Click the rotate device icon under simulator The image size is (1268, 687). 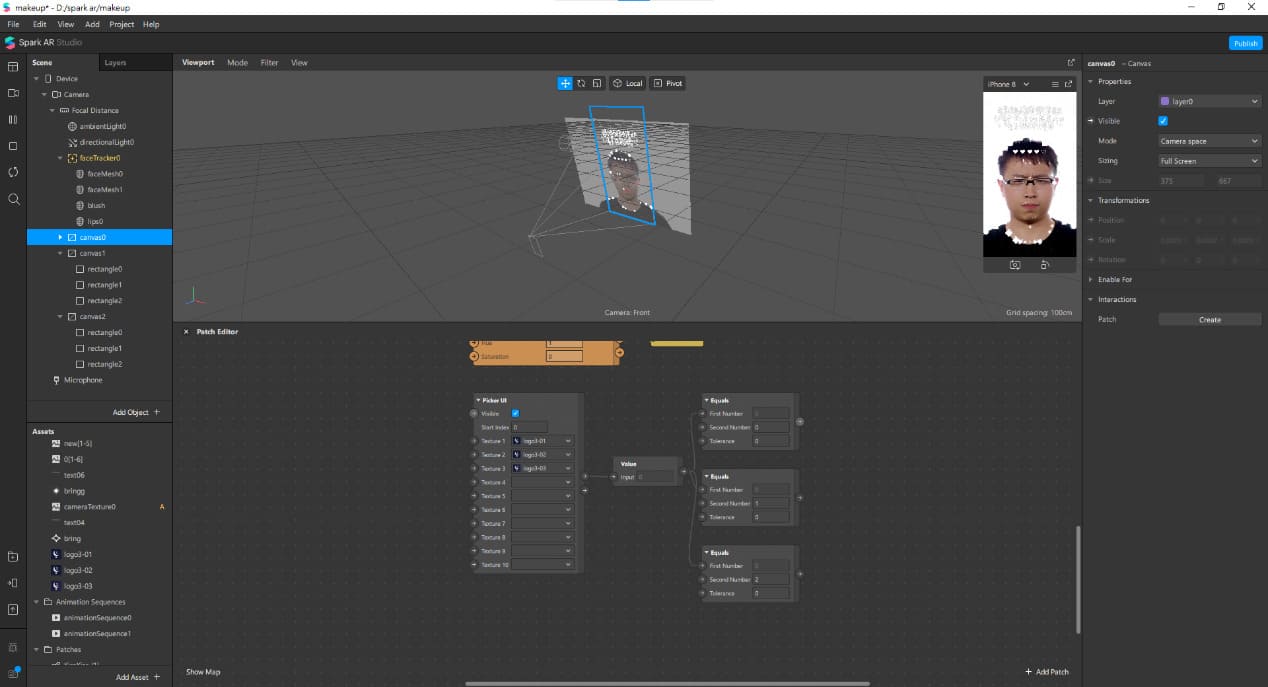click(x=1044, y=265)
